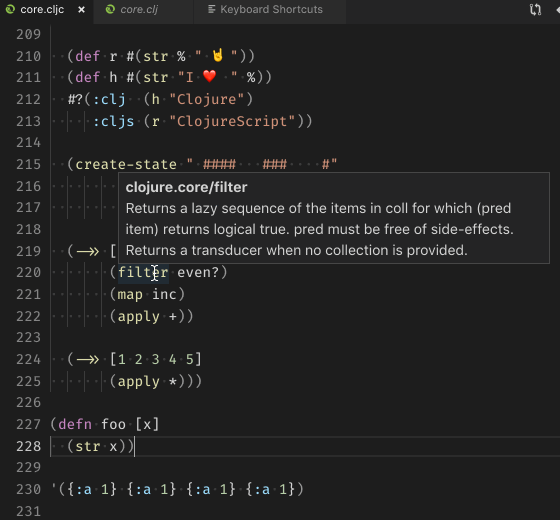Close the core.cljc tab

click(x=81, y=10)
